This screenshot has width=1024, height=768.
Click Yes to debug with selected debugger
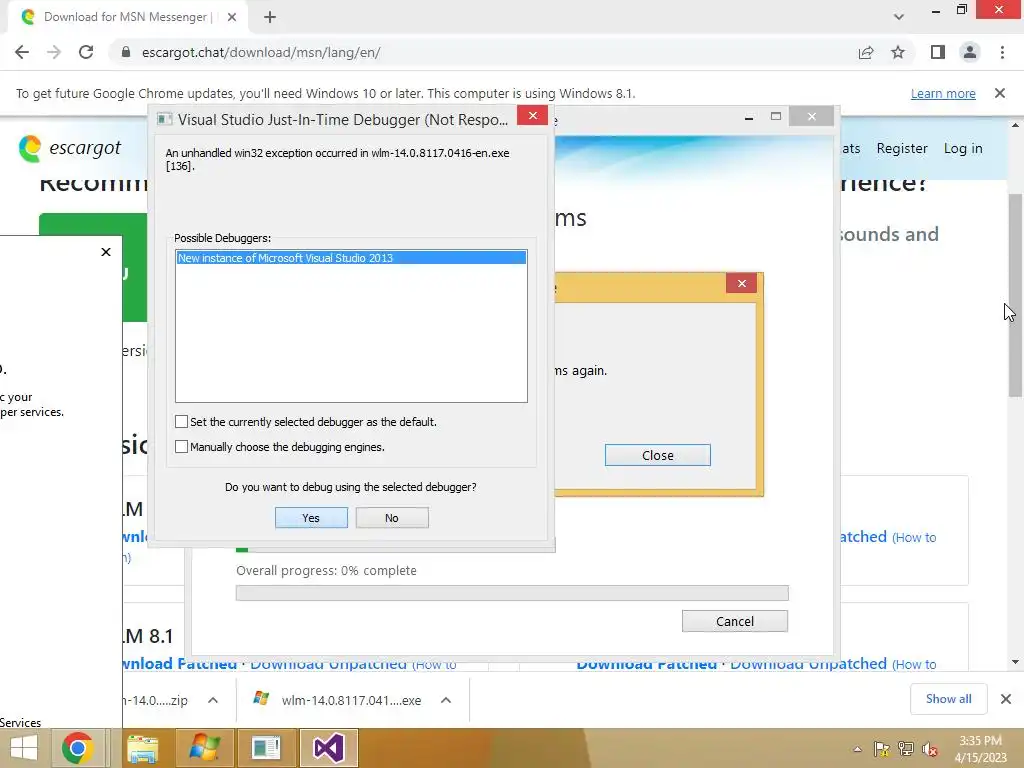click(x=311, y=518)
